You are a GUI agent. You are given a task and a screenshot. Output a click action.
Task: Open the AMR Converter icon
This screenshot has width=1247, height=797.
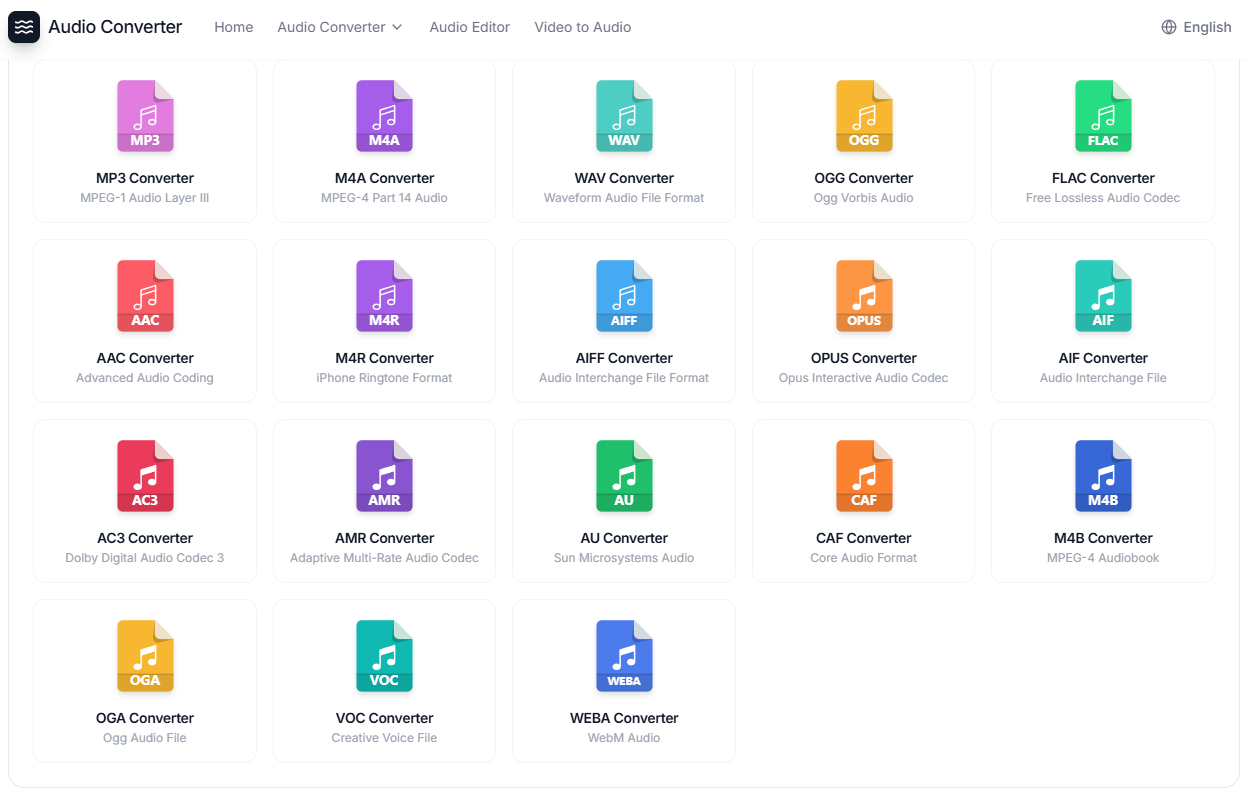click(384, 476)
